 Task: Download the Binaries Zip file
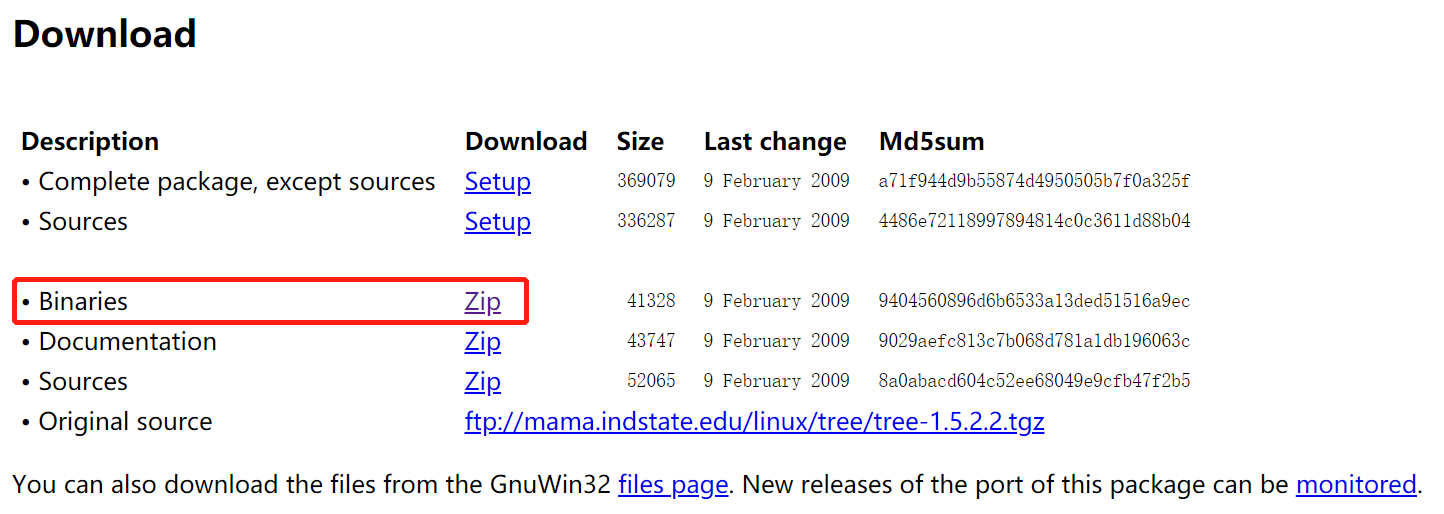point(482,302)
